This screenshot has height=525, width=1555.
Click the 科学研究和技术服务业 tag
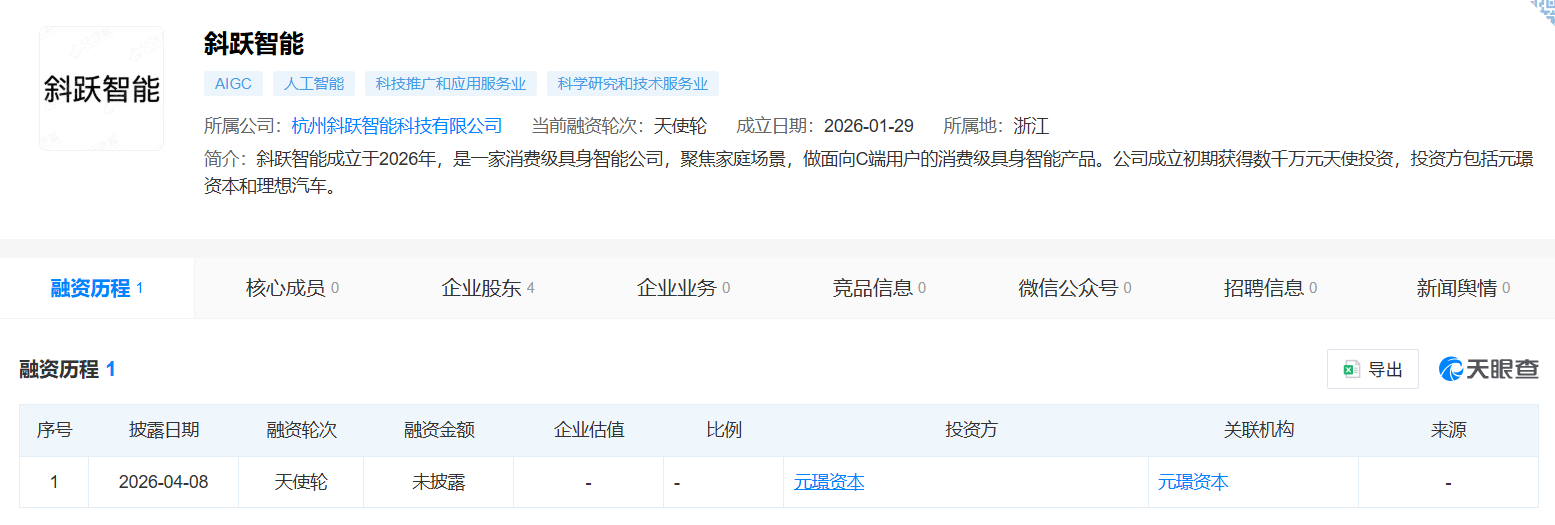click(x=632, y=84)
